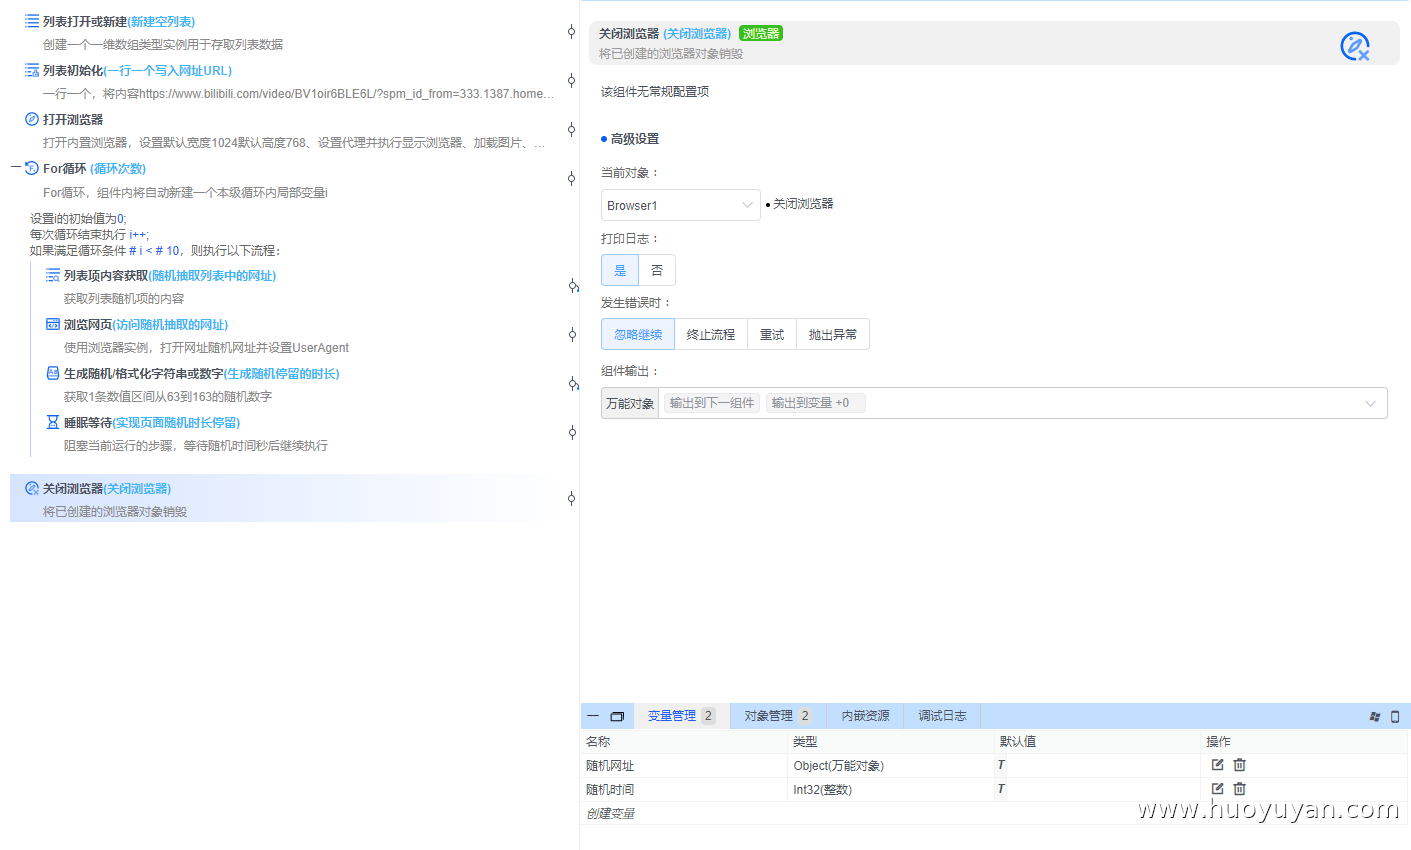Open the (循环次数) loop link
The image size is (1411, 850).
pos(118,168)
